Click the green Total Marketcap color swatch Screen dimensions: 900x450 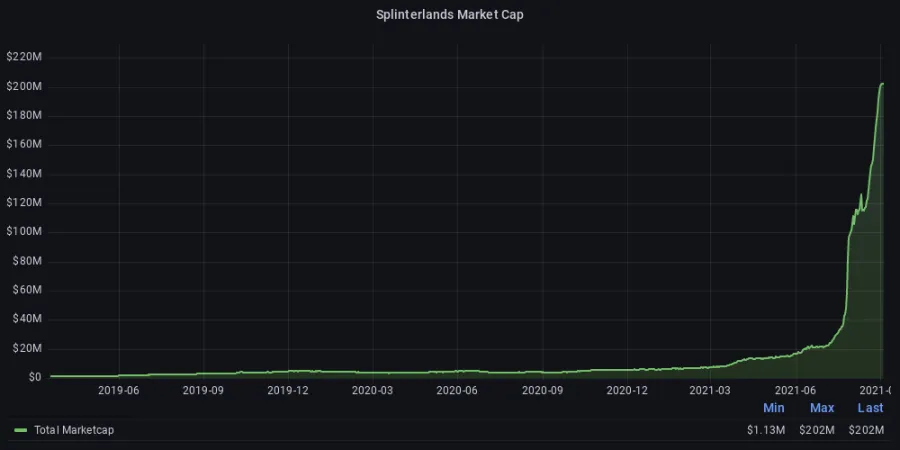tap(21, 430)
